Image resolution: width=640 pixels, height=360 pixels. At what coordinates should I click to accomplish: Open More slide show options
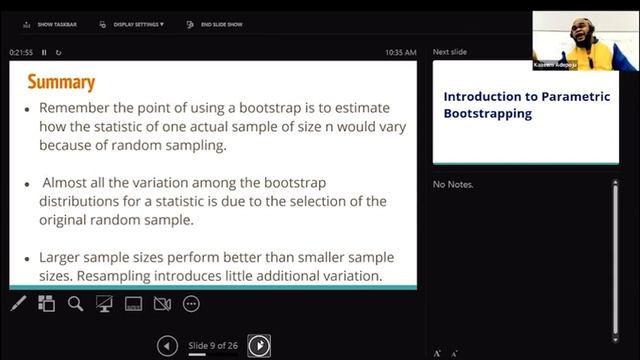191,304
